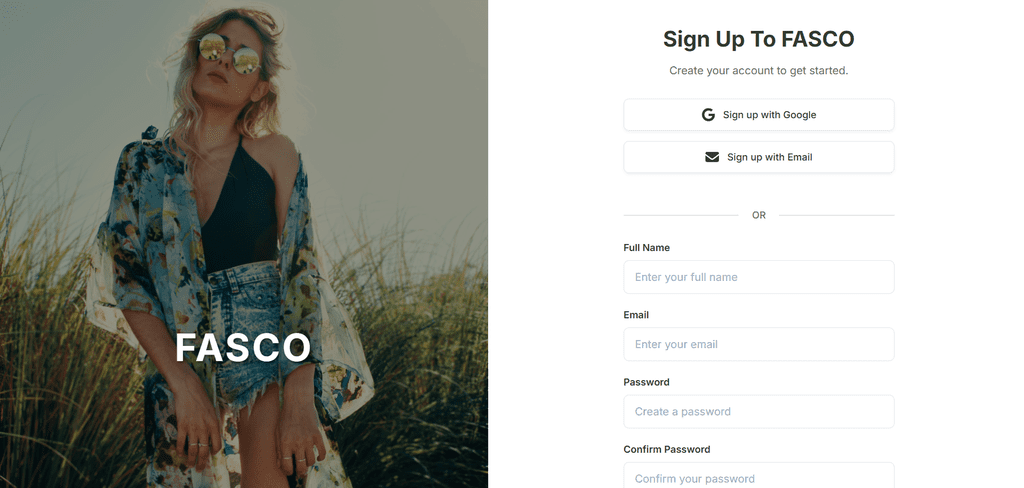Viewport: 1024px width, 488px height.
Task: Click the "Create your account to get started" subtitle
Action: pos(759,71)
